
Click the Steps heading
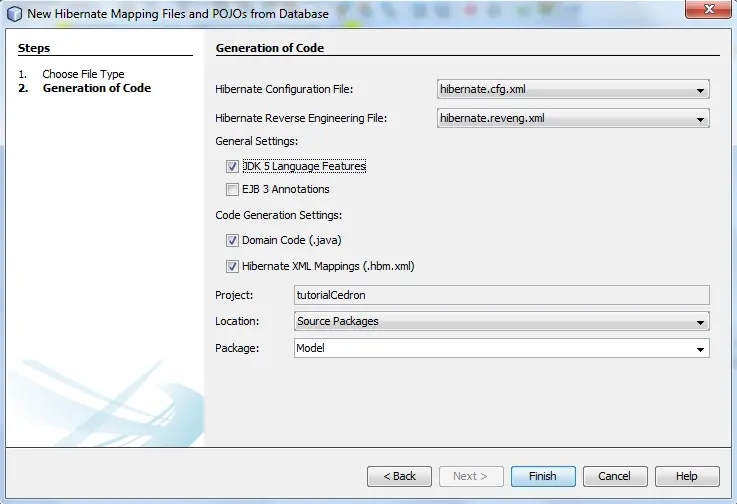(x=34, y=48)
